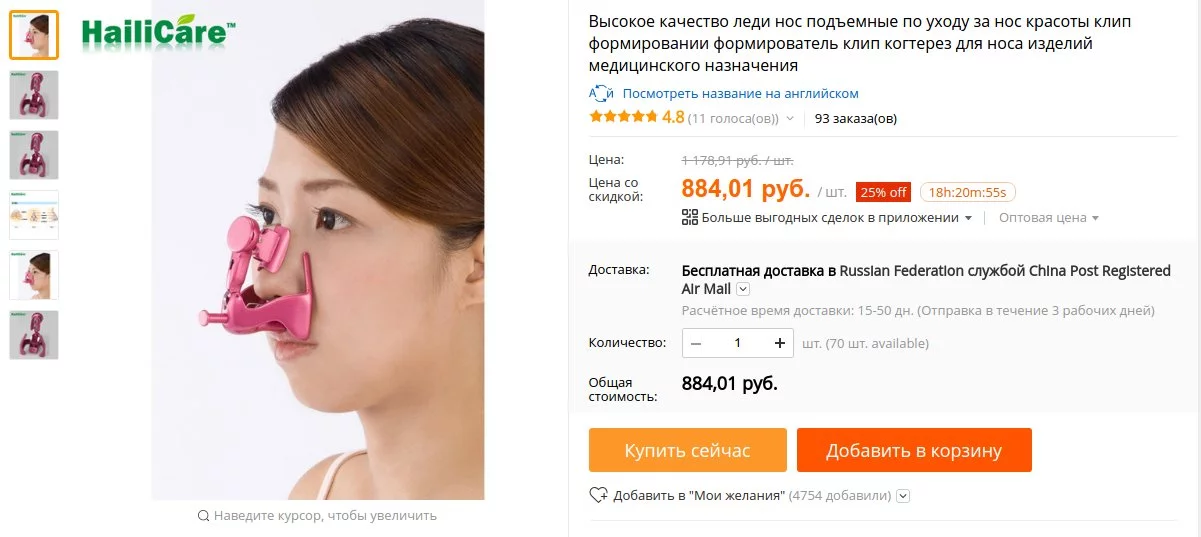This screenshot has height=537, width=1201.
Task: Expand the wishlist options chevron
Action: (x=903, y=495)
